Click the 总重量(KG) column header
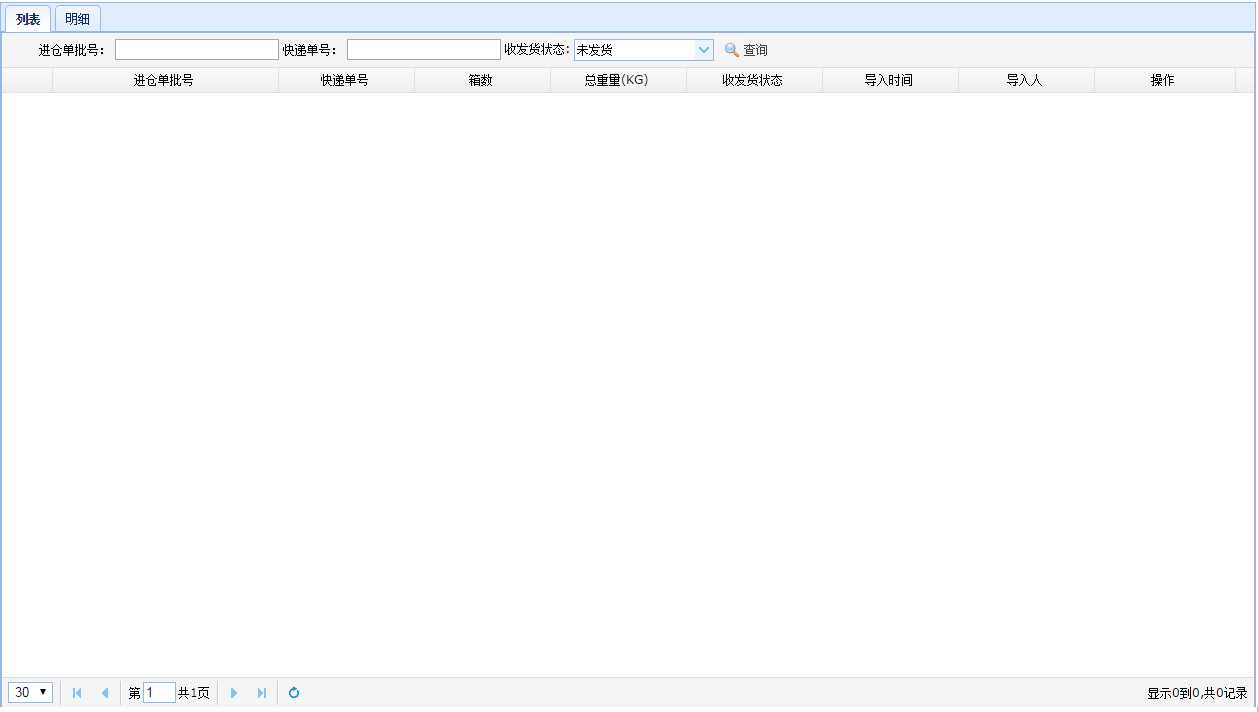Image resolution: width=1258 pixels, height=712 pixels. coord(618,80)
